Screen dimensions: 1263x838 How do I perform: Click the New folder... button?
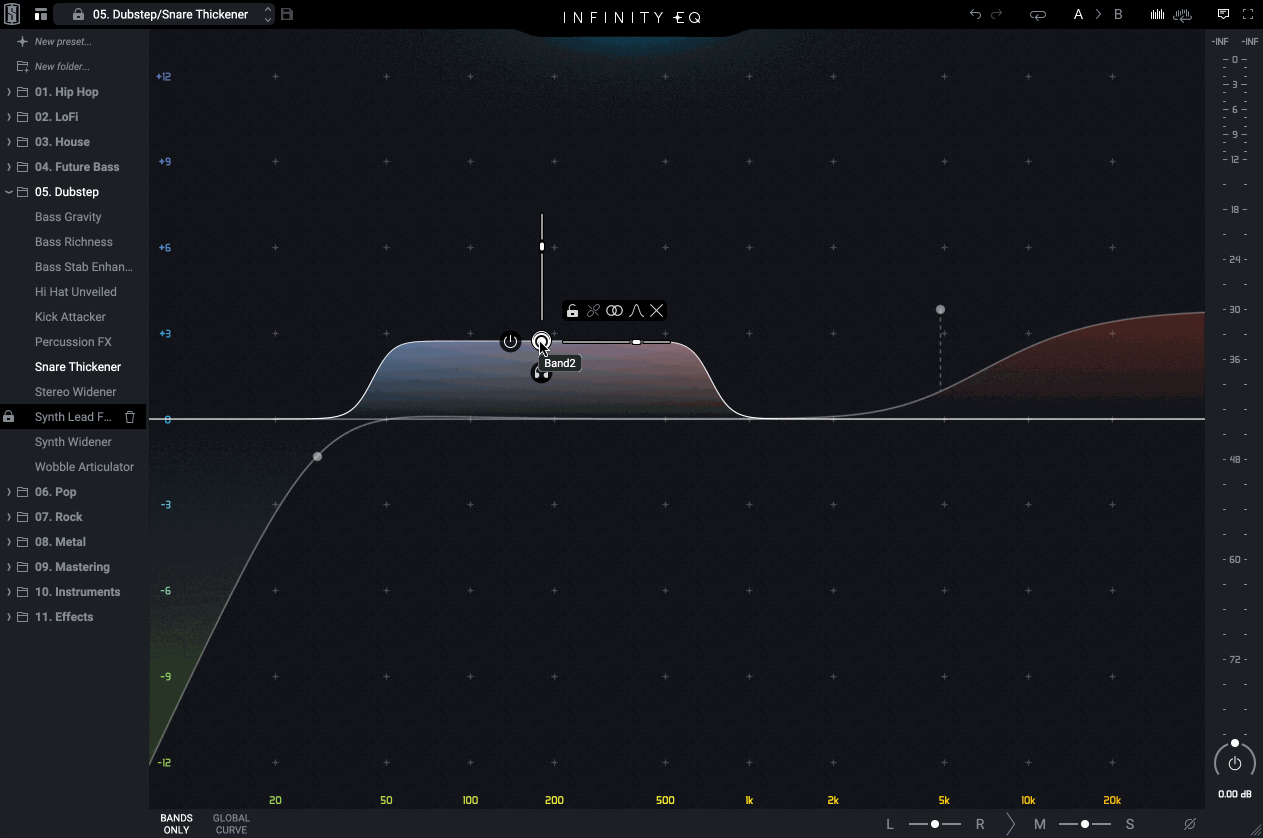point(62,67)
